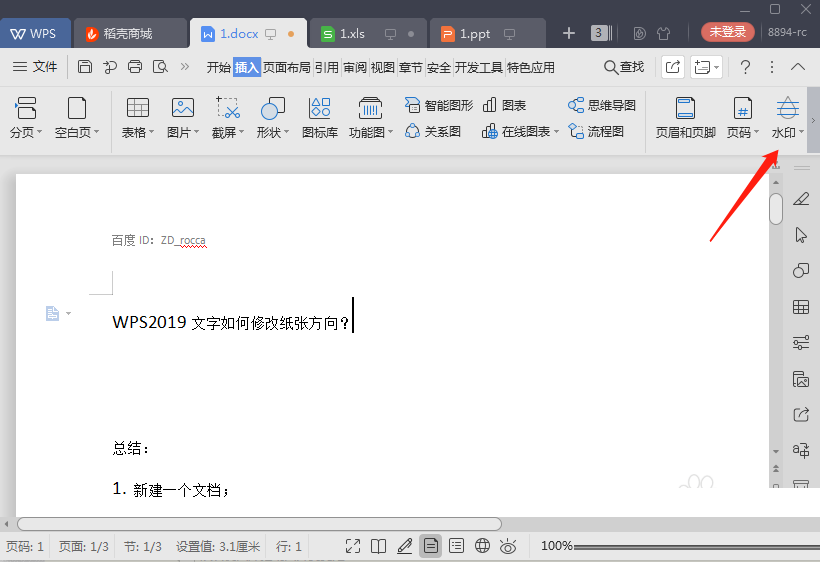Open the settings sliders icon in sidebar
820x562 pixels.
pyautogui.click(x=801, y=342)
